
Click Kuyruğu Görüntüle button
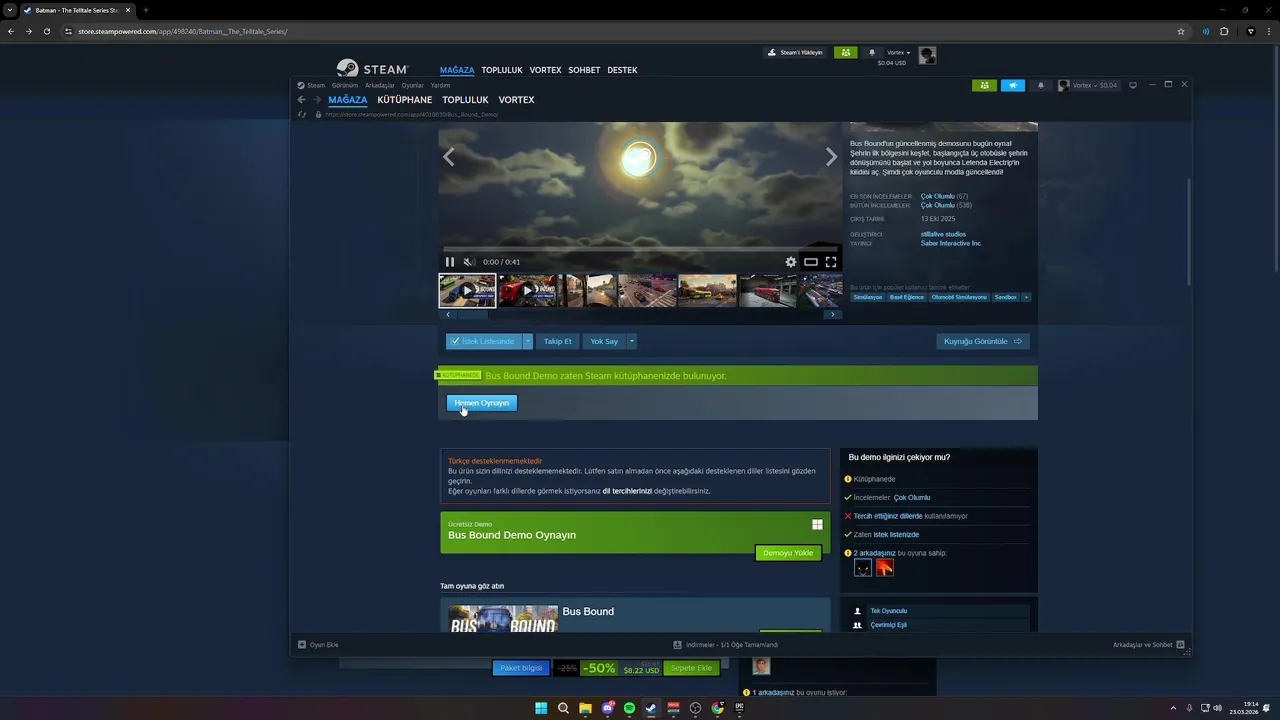click(x=983, y=341)
